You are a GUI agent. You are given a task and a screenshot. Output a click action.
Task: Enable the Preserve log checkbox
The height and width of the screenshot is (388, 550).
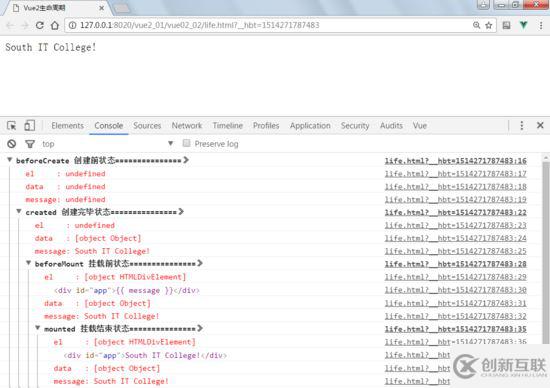click(x=187, y=143)
